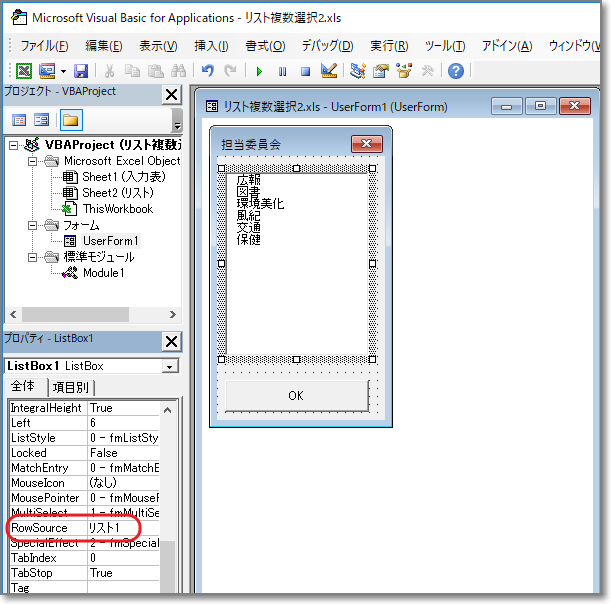The image size is (611, 604).
Task: Click View Code icon in Project panel
Action: point(19,120)
